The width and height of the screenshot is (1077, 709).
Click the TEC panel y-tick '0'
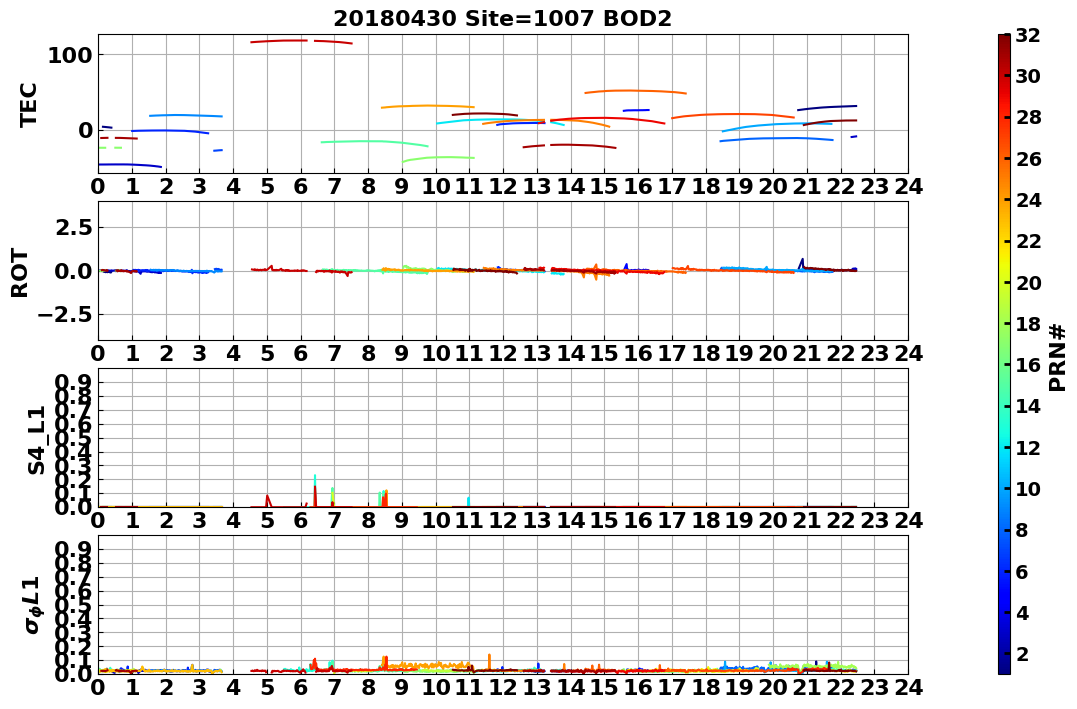[x=85, y=130]
